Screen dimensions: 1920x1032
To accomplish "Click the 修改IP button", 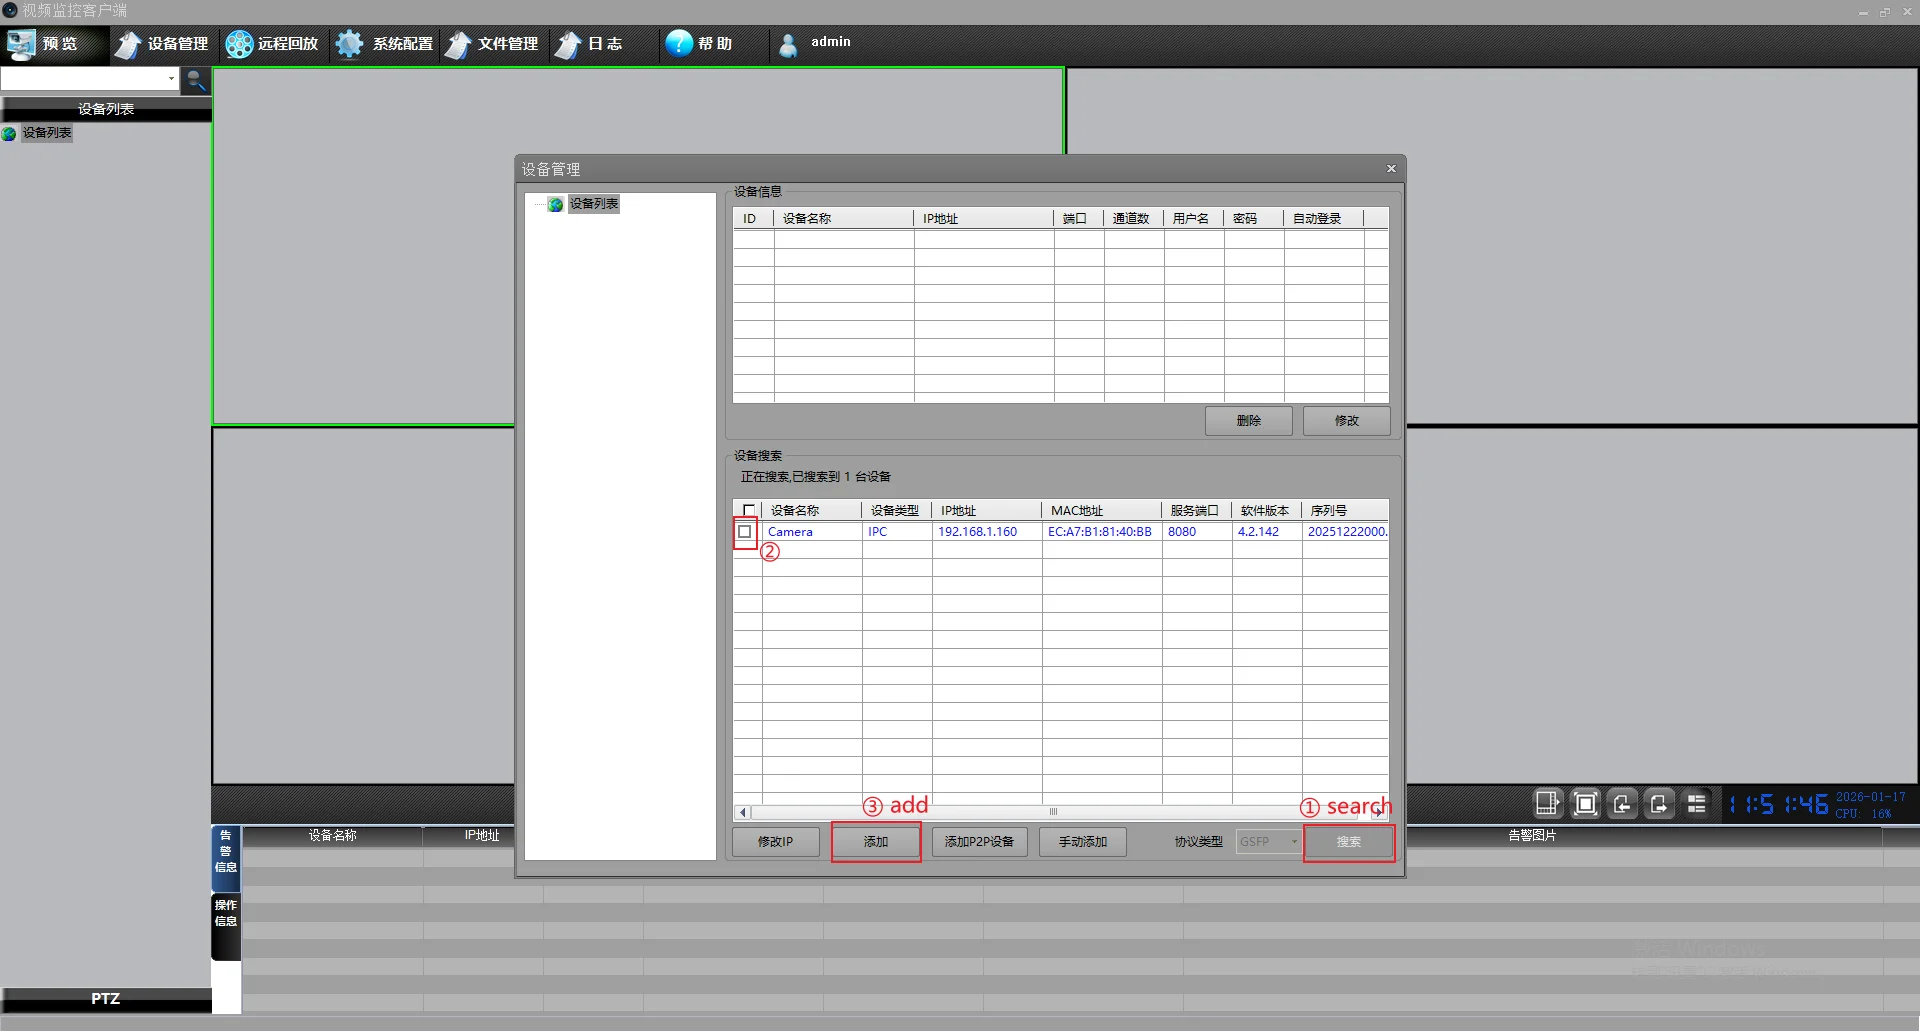I will (x=775, y=842).
